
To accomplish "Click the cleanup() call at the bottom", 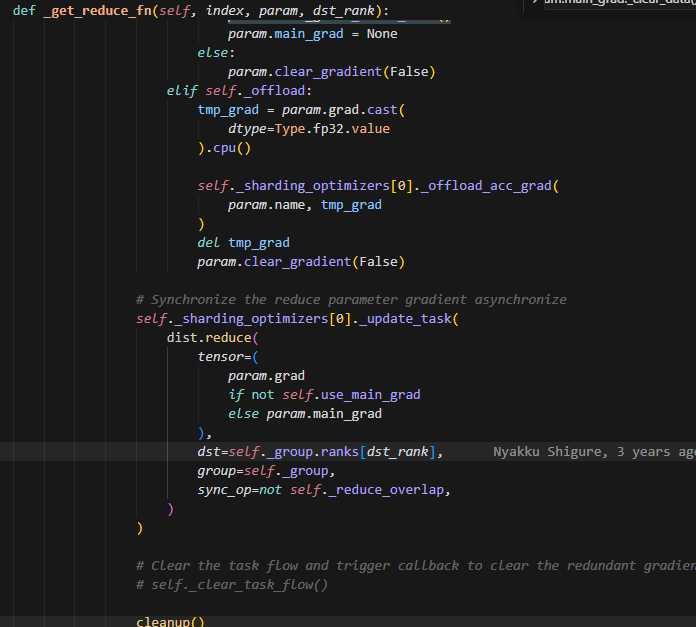I will (x=170, y=621).
